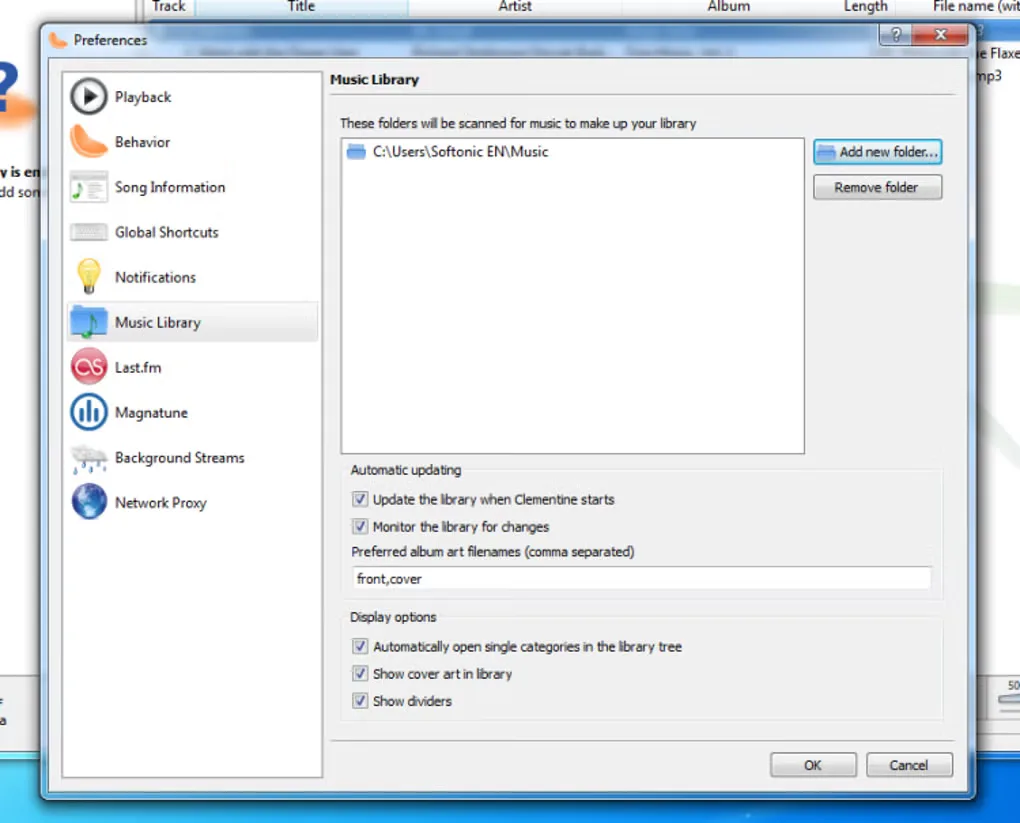Open Song Information via its note icon
This screenshot has height=823, width=1020.
[x=88, y=187]
